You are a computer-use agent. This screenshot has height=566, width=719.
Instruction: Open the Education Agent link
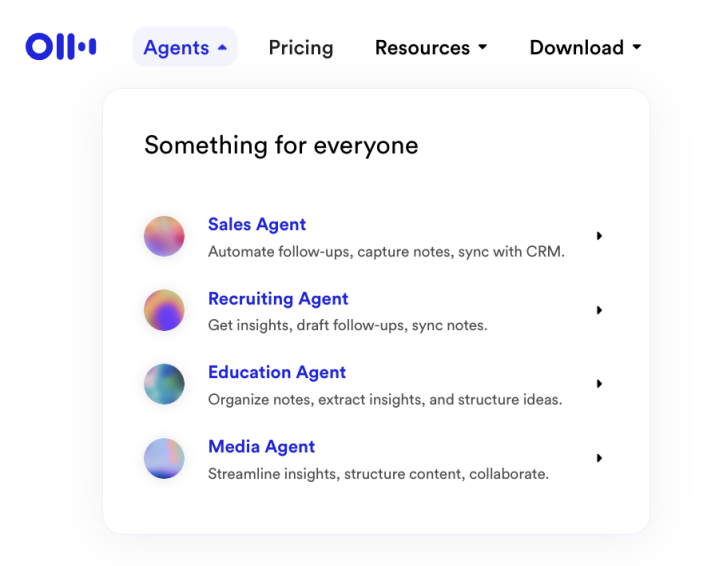click(x=277, y=372)
